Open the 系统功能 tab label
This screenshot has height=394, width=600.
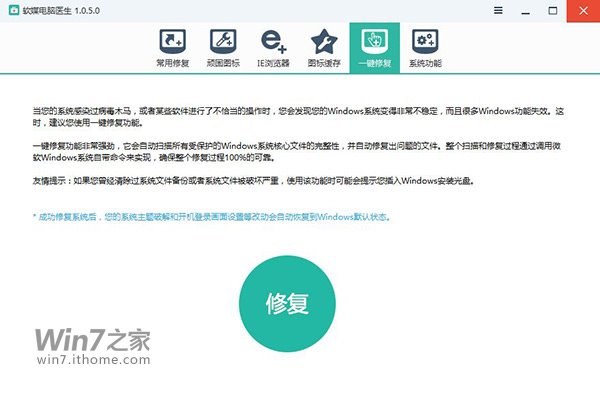point(425,63)
